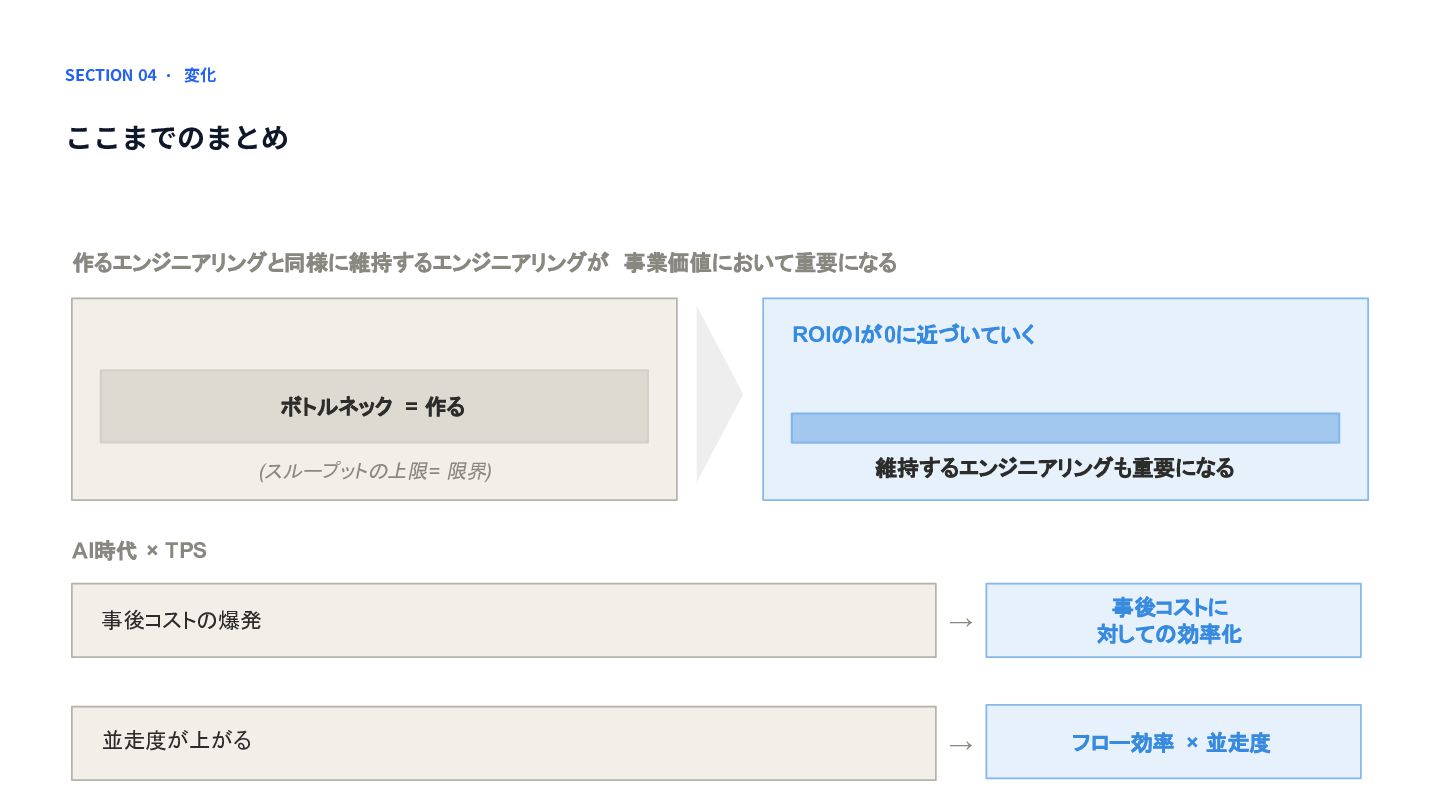The image size is (1440, 810).
Task: Select the スループットの上限= 限界 caption
Action: point(375,471)
